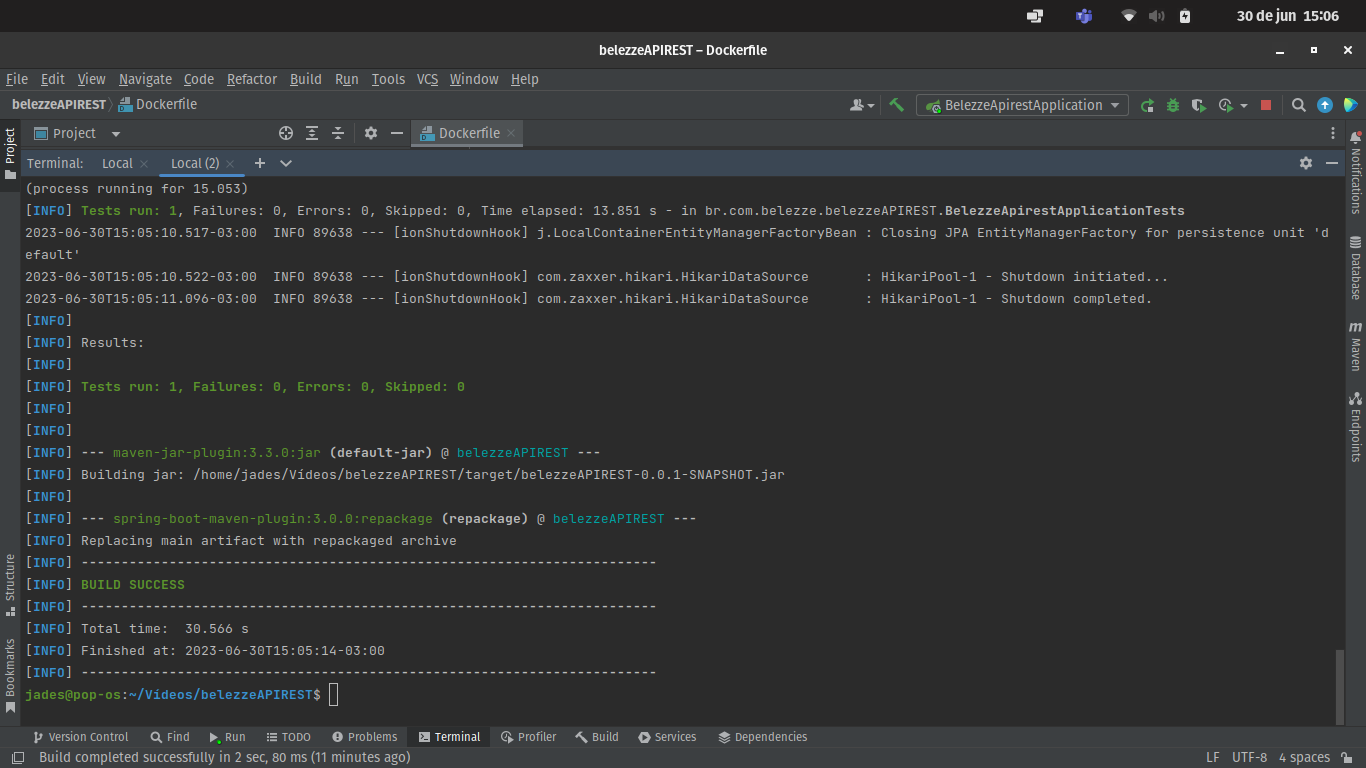Open the Build menu
The image size is (1366, 768).
pos(306,79)
